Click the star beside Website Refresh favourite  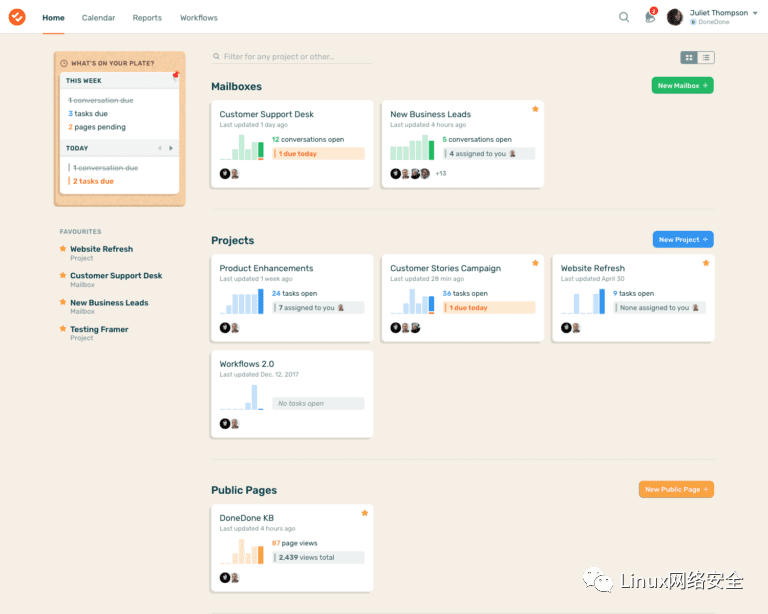coord(63,248)
